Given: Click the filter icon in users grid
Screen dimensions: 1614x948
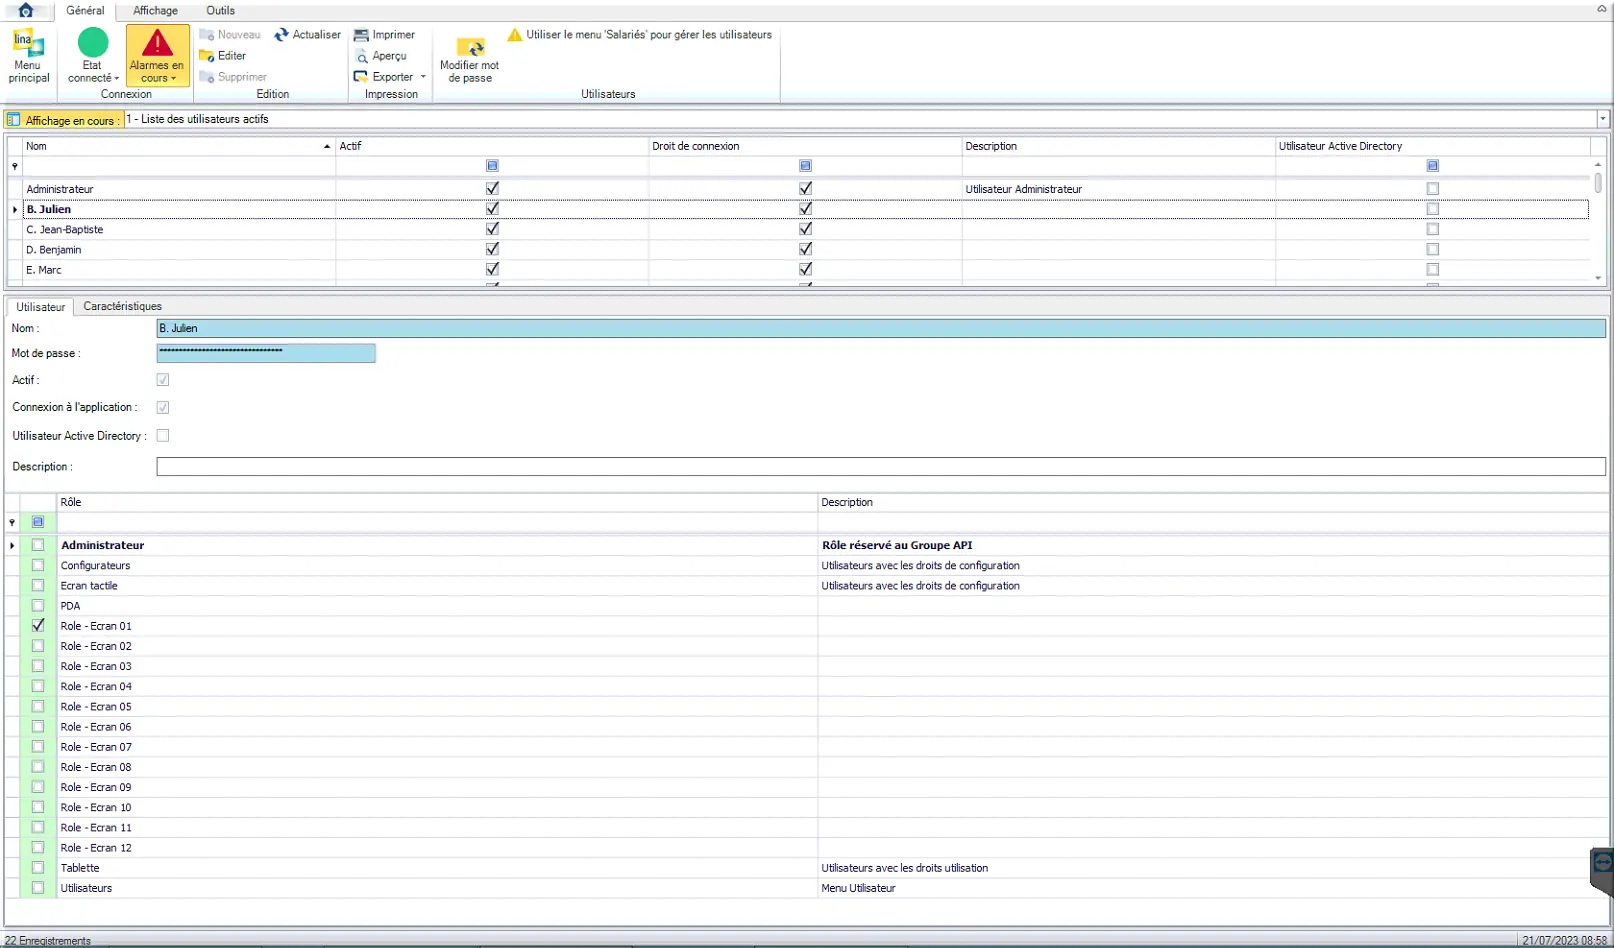Looking at the screenshot, I should coord(14,166).
